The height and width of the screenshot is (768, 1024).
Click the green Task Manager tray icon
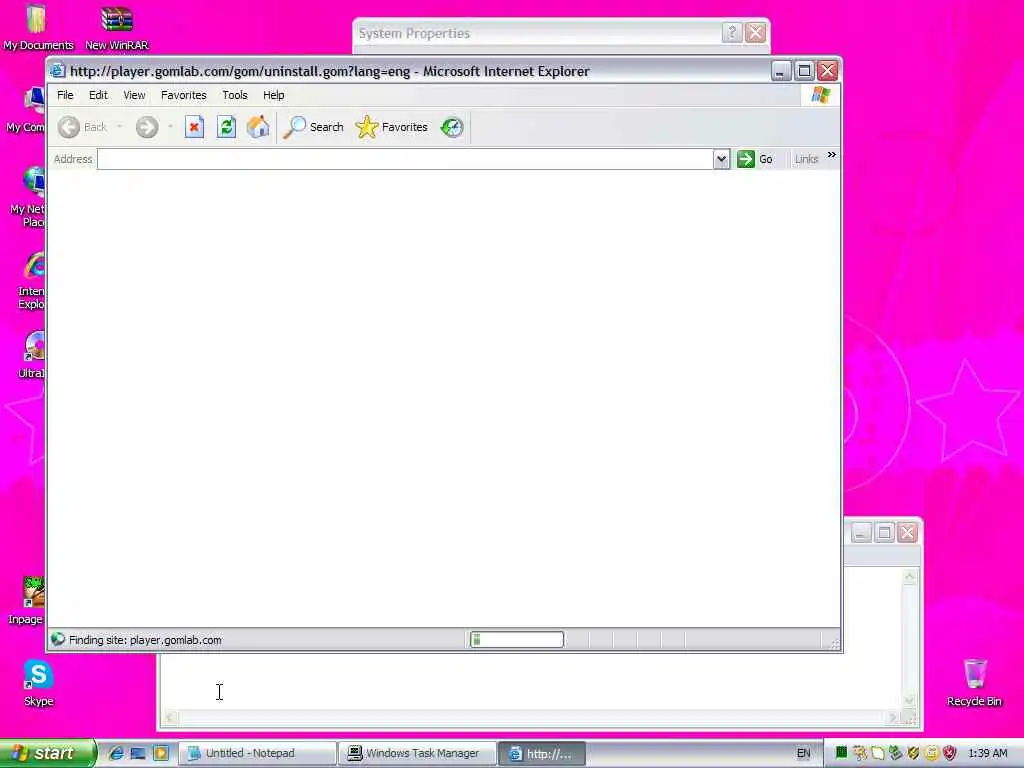point(841,753)
